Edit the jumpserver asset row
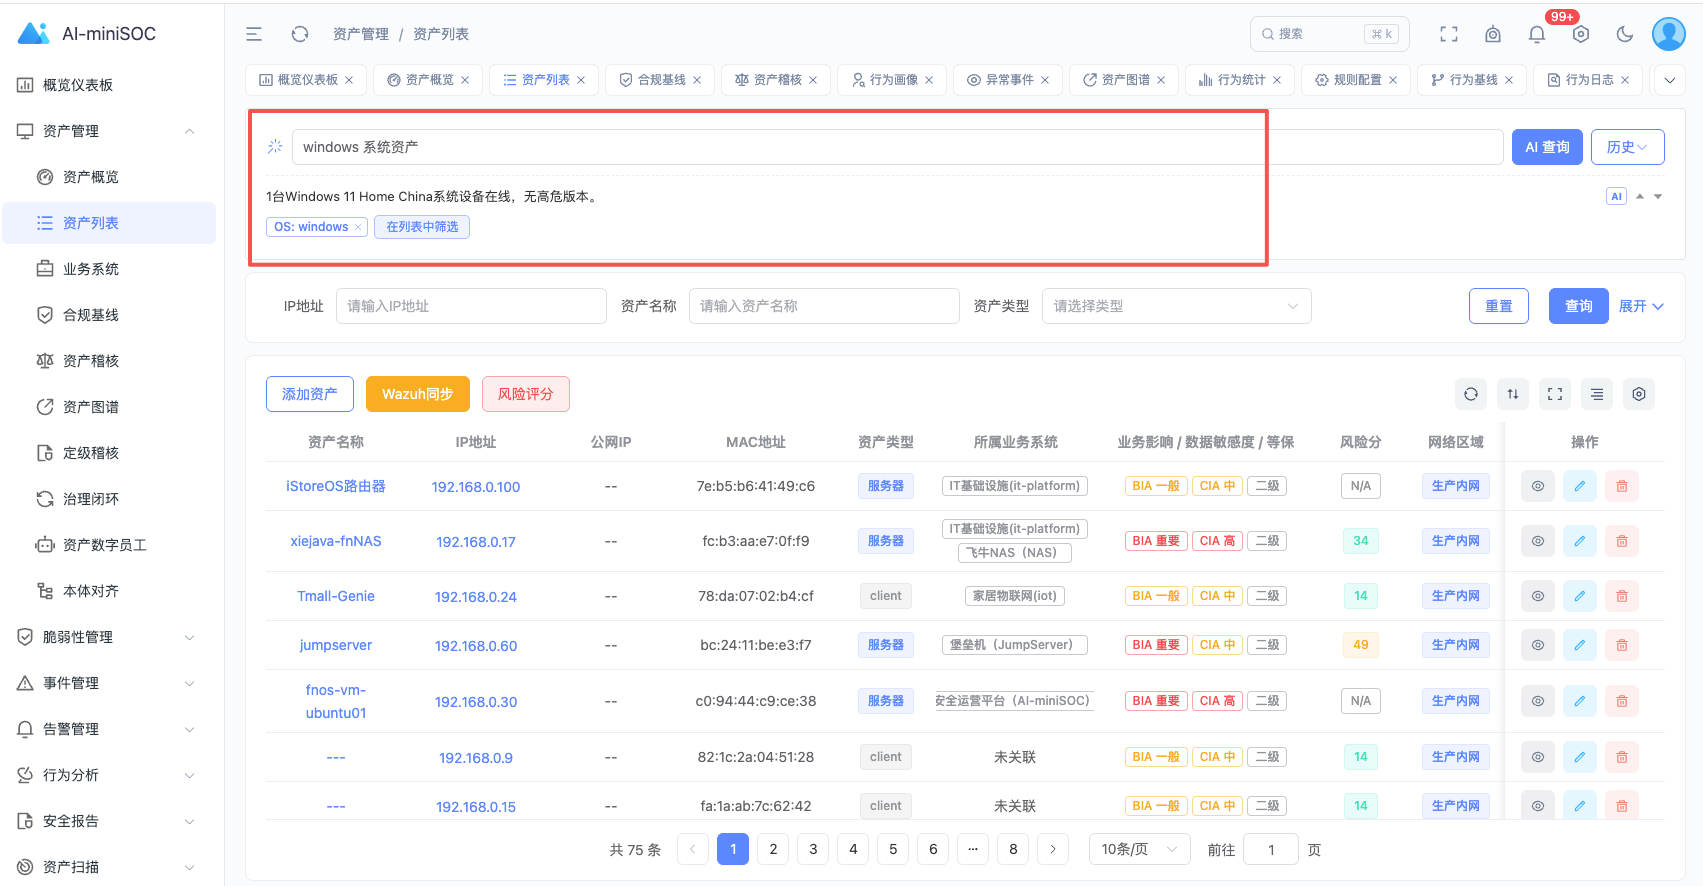The height and width of the screenshot is (886, 1703). click(x=1580, y=645)
